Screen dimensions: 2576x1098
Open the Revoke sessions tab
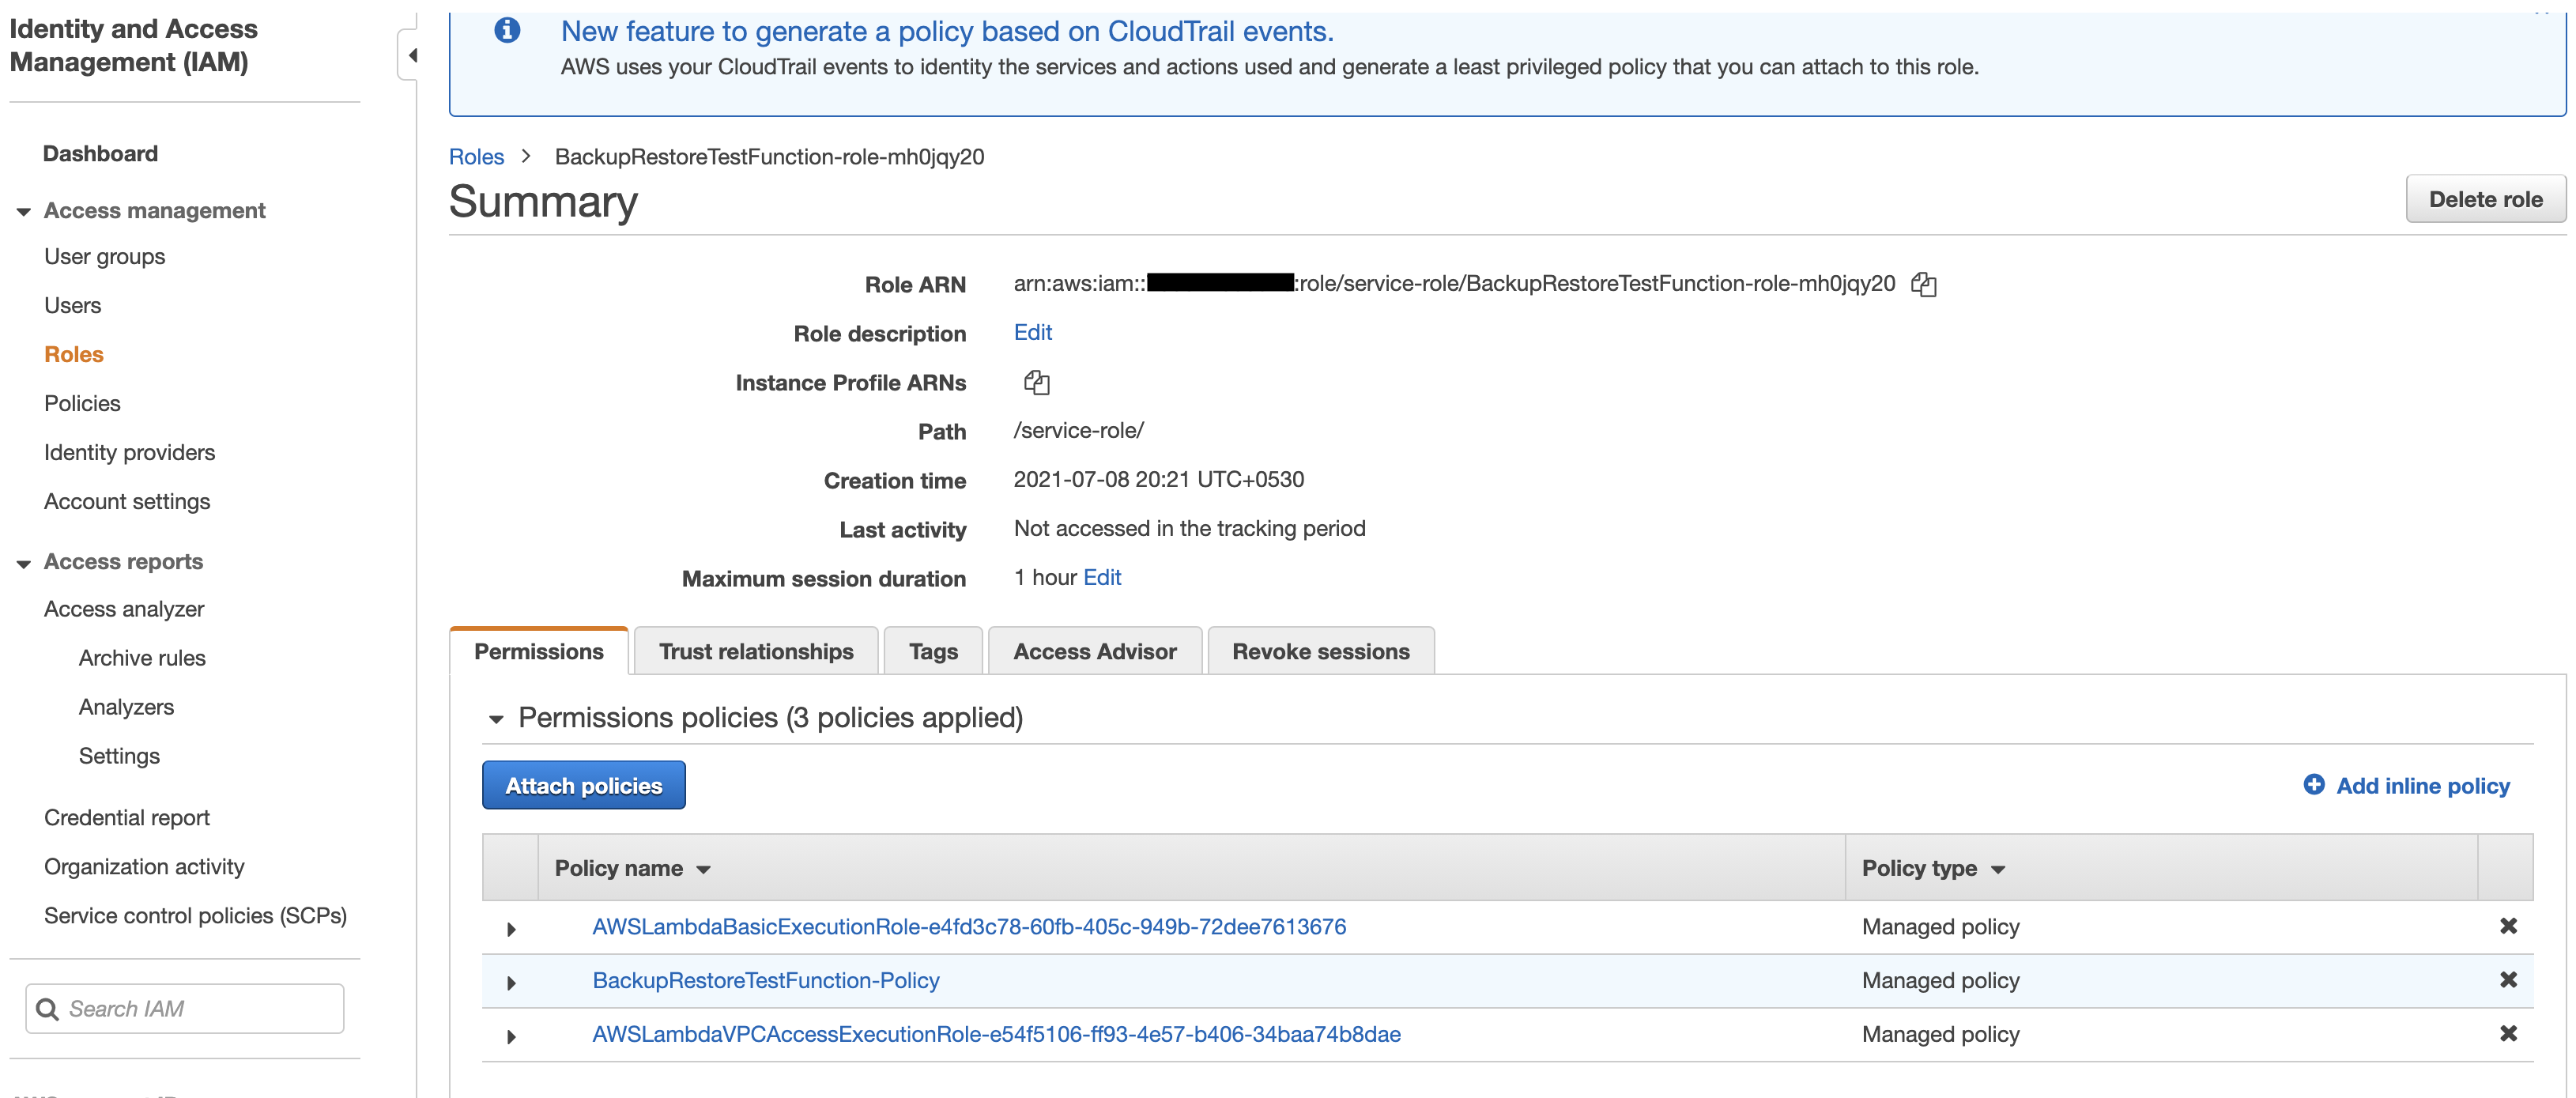tap(1321, 651)
